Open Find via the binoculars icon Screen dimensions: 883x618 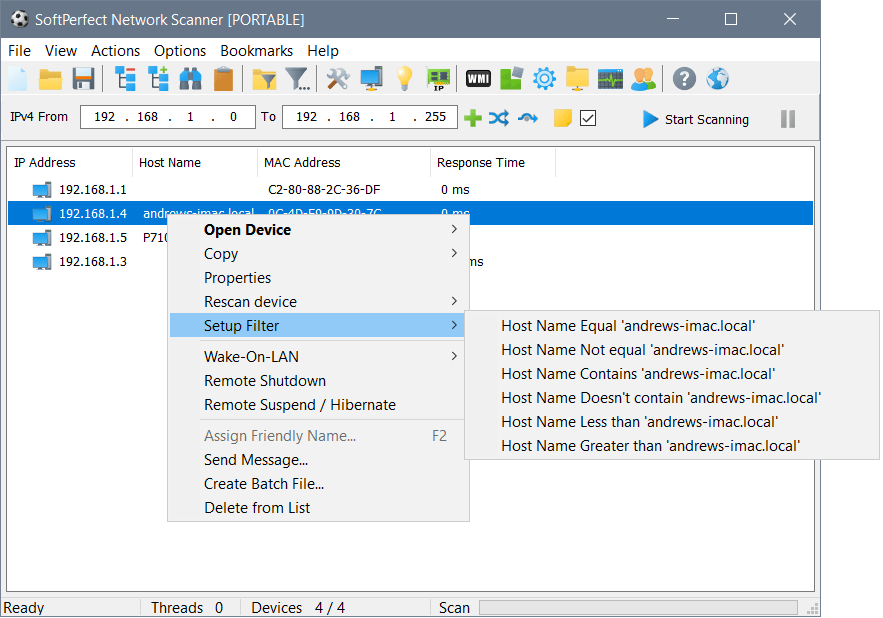point(190,79)
